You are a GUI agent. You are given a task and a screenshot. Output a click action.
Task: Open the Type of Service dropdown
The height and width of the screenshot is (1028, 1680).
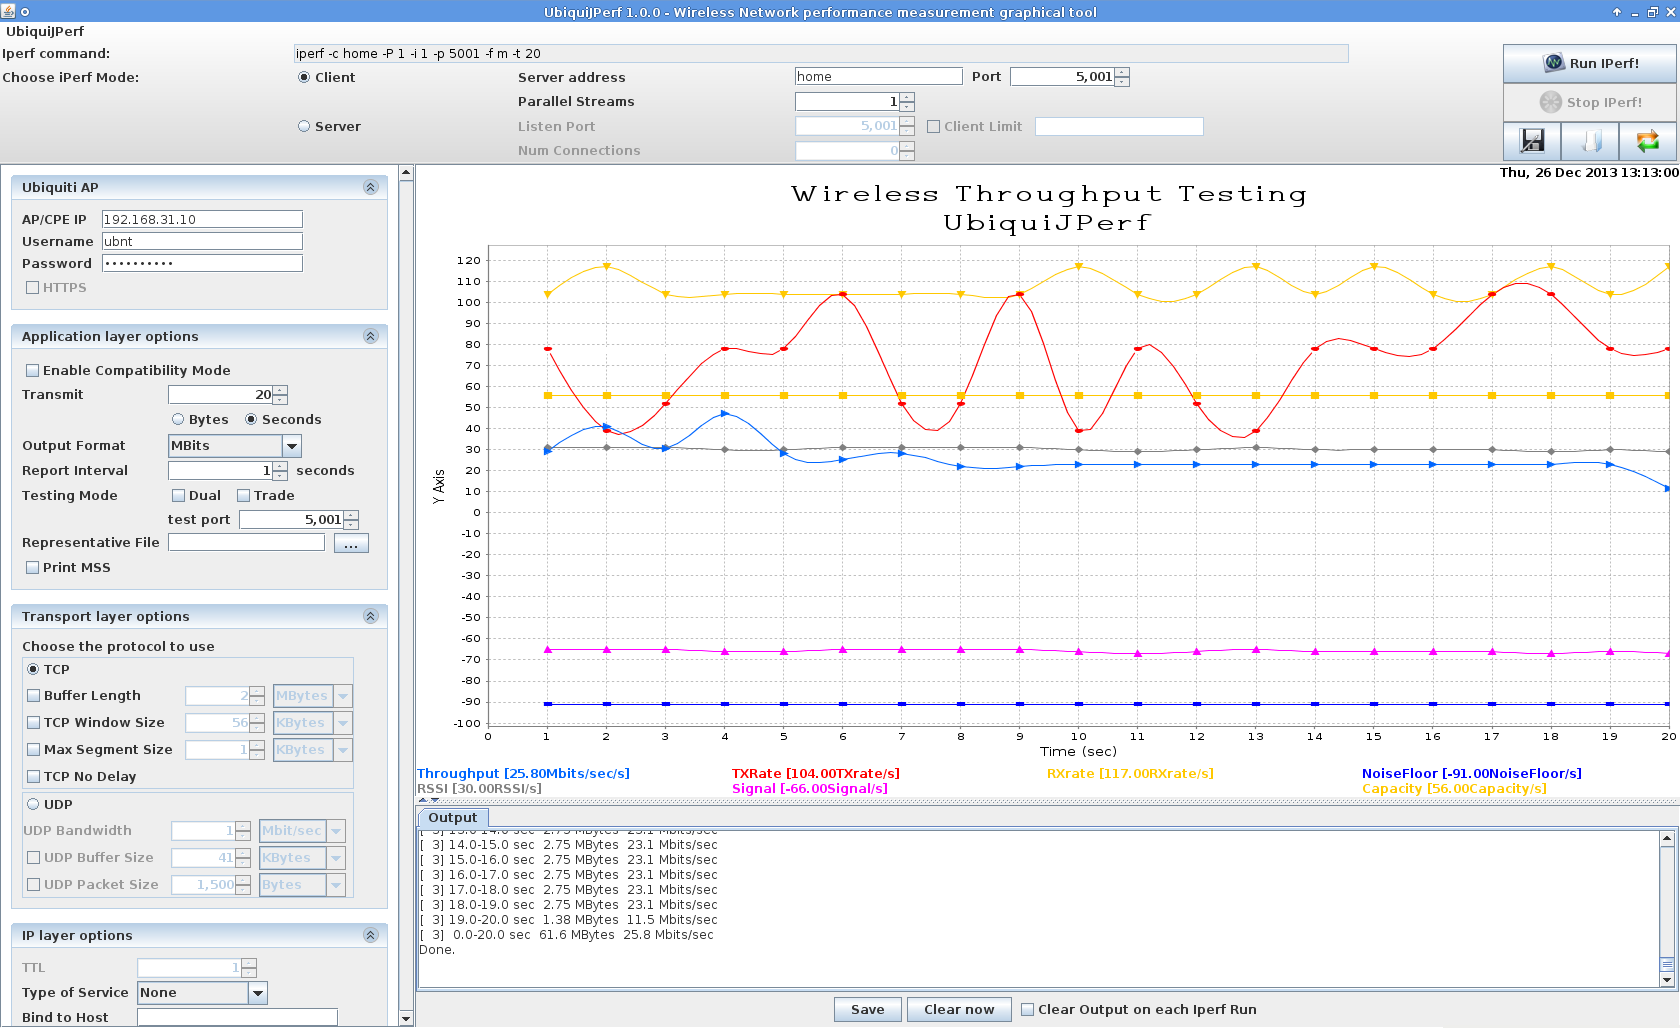(x=258, y=993)
